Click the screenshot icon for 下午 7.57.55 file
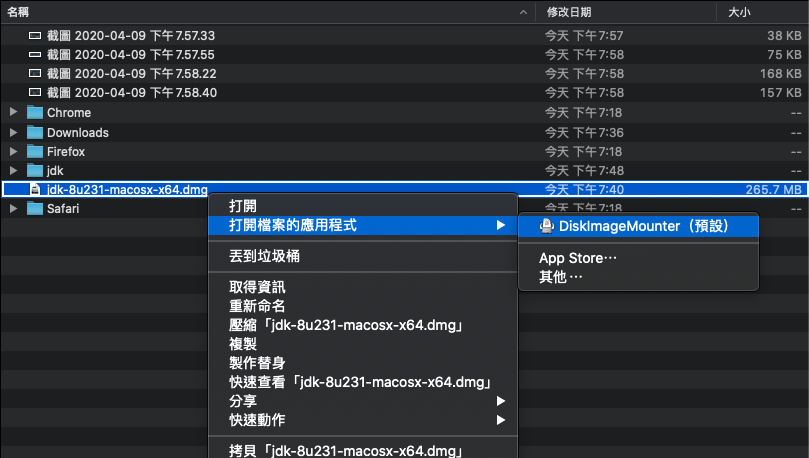The image size is (809, 458). click(x=35, y=55)
